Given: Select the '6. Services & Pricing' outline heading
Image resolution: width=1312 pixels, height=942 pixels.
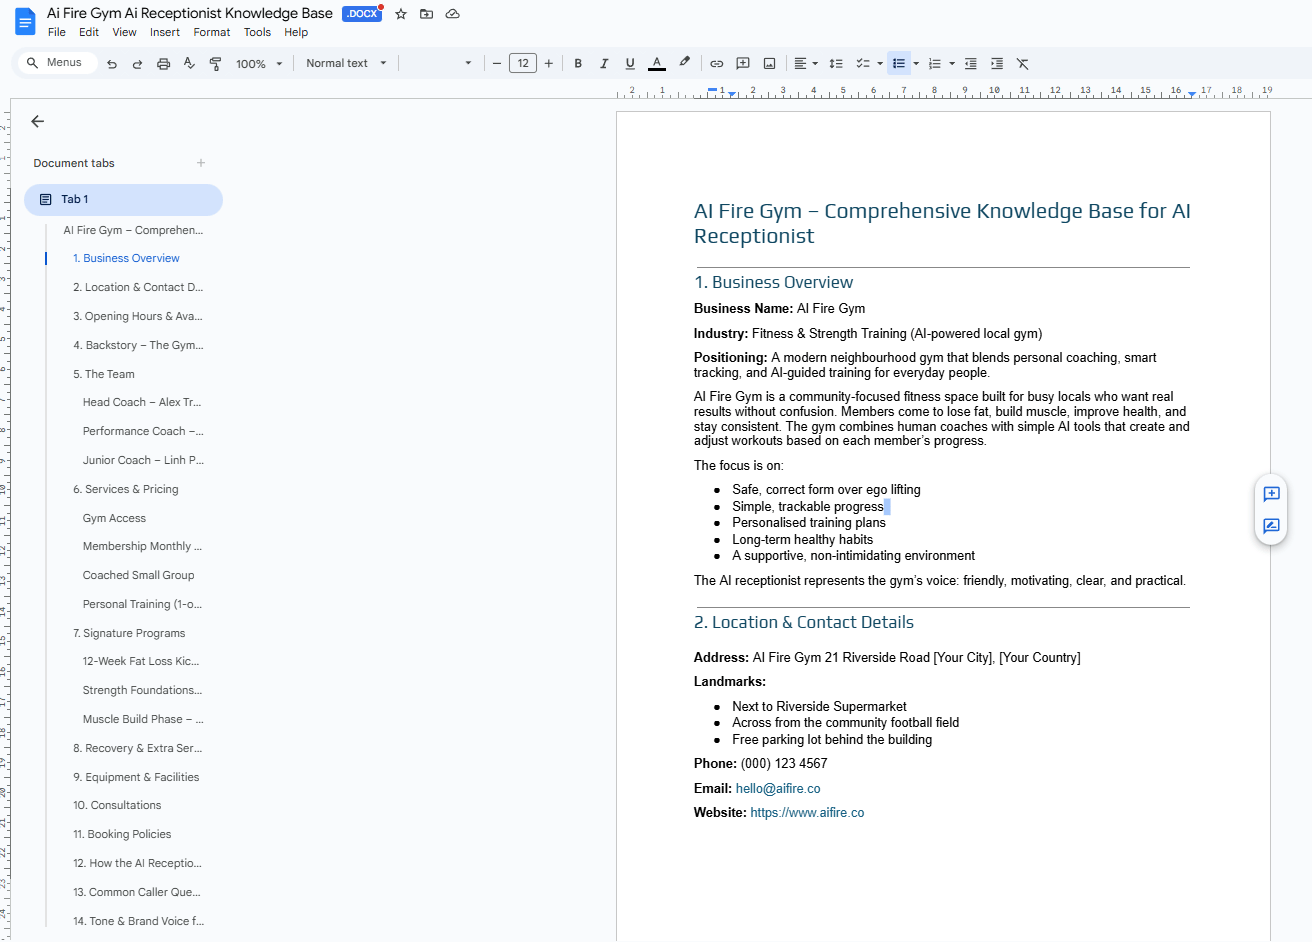Looking at the screenshot, I should pyautogui.click(x=125, y=489).
